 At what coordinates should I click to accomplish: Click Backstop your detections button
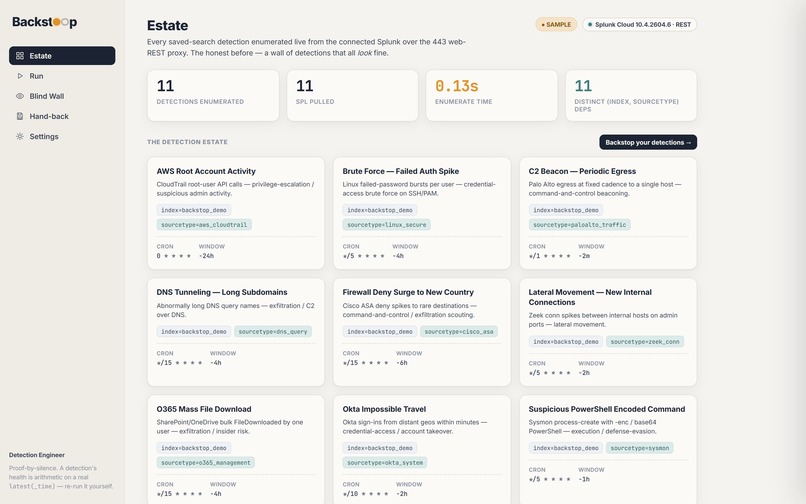[x=648, y=142]
